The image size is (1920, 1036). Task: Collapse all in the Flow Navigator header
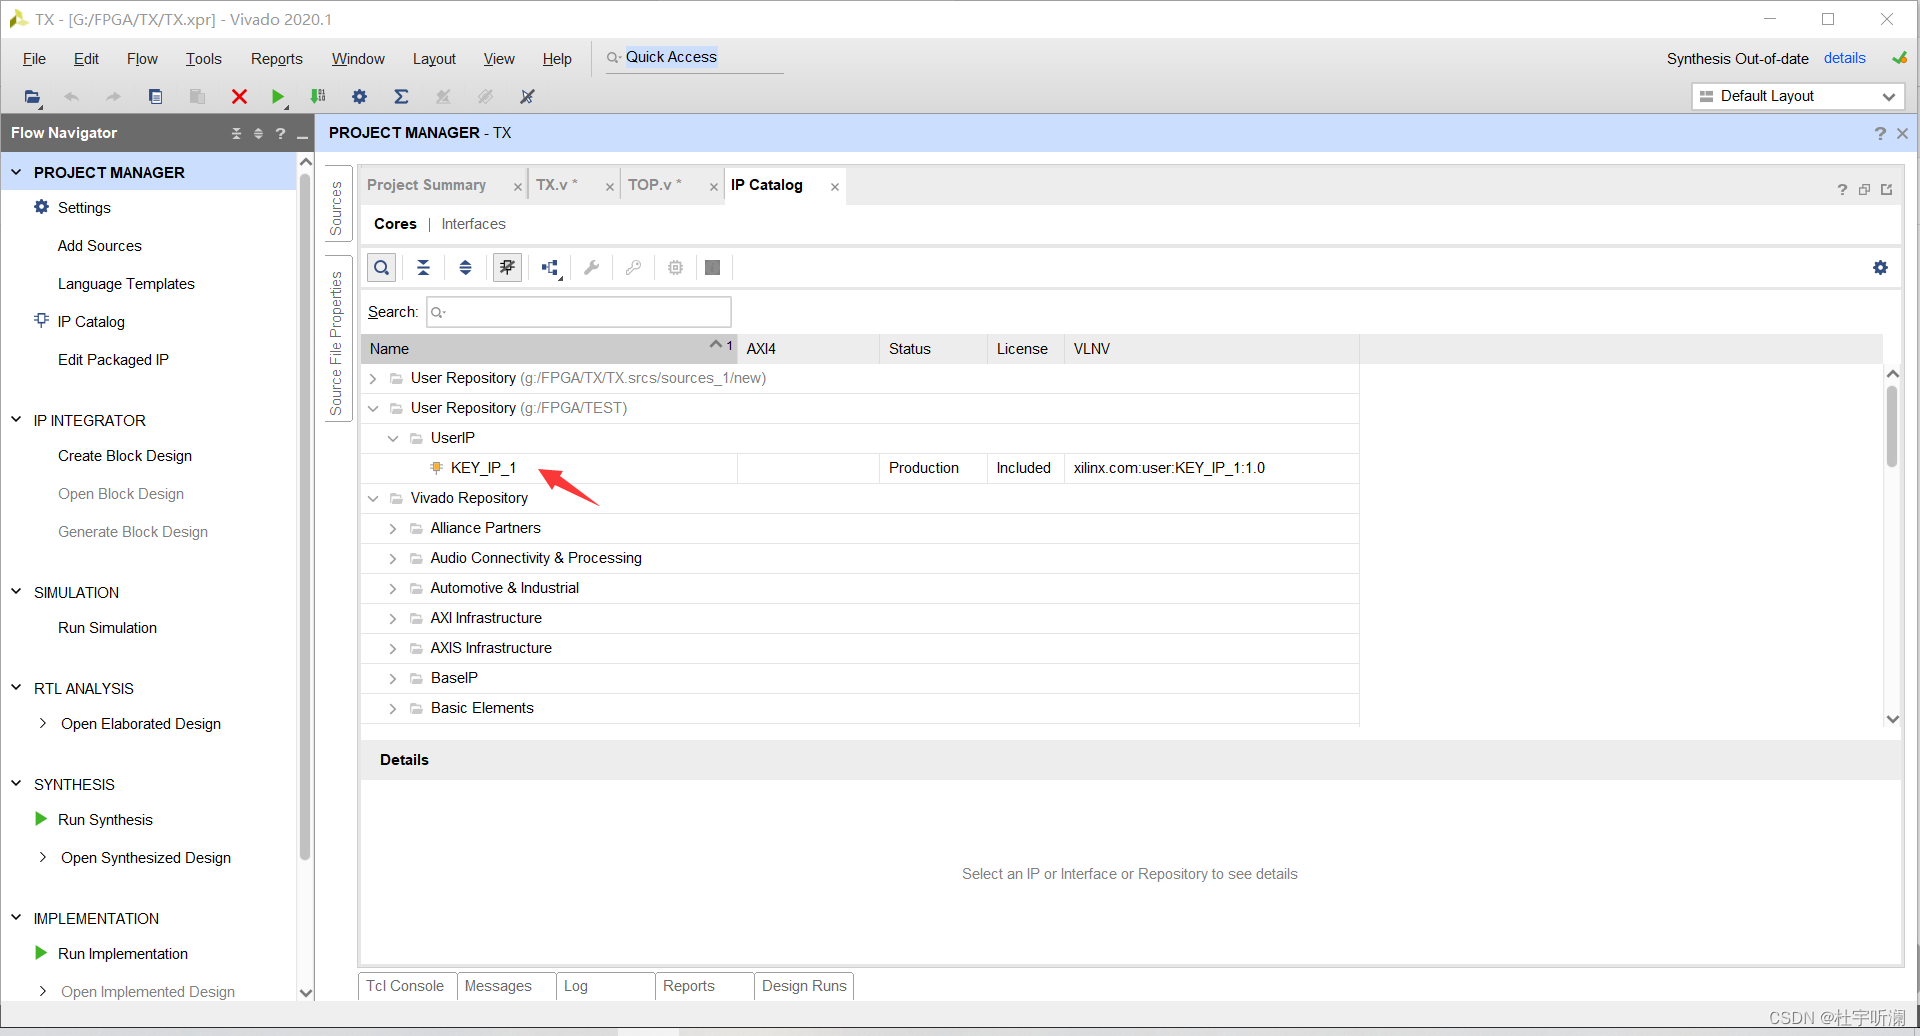236,133
